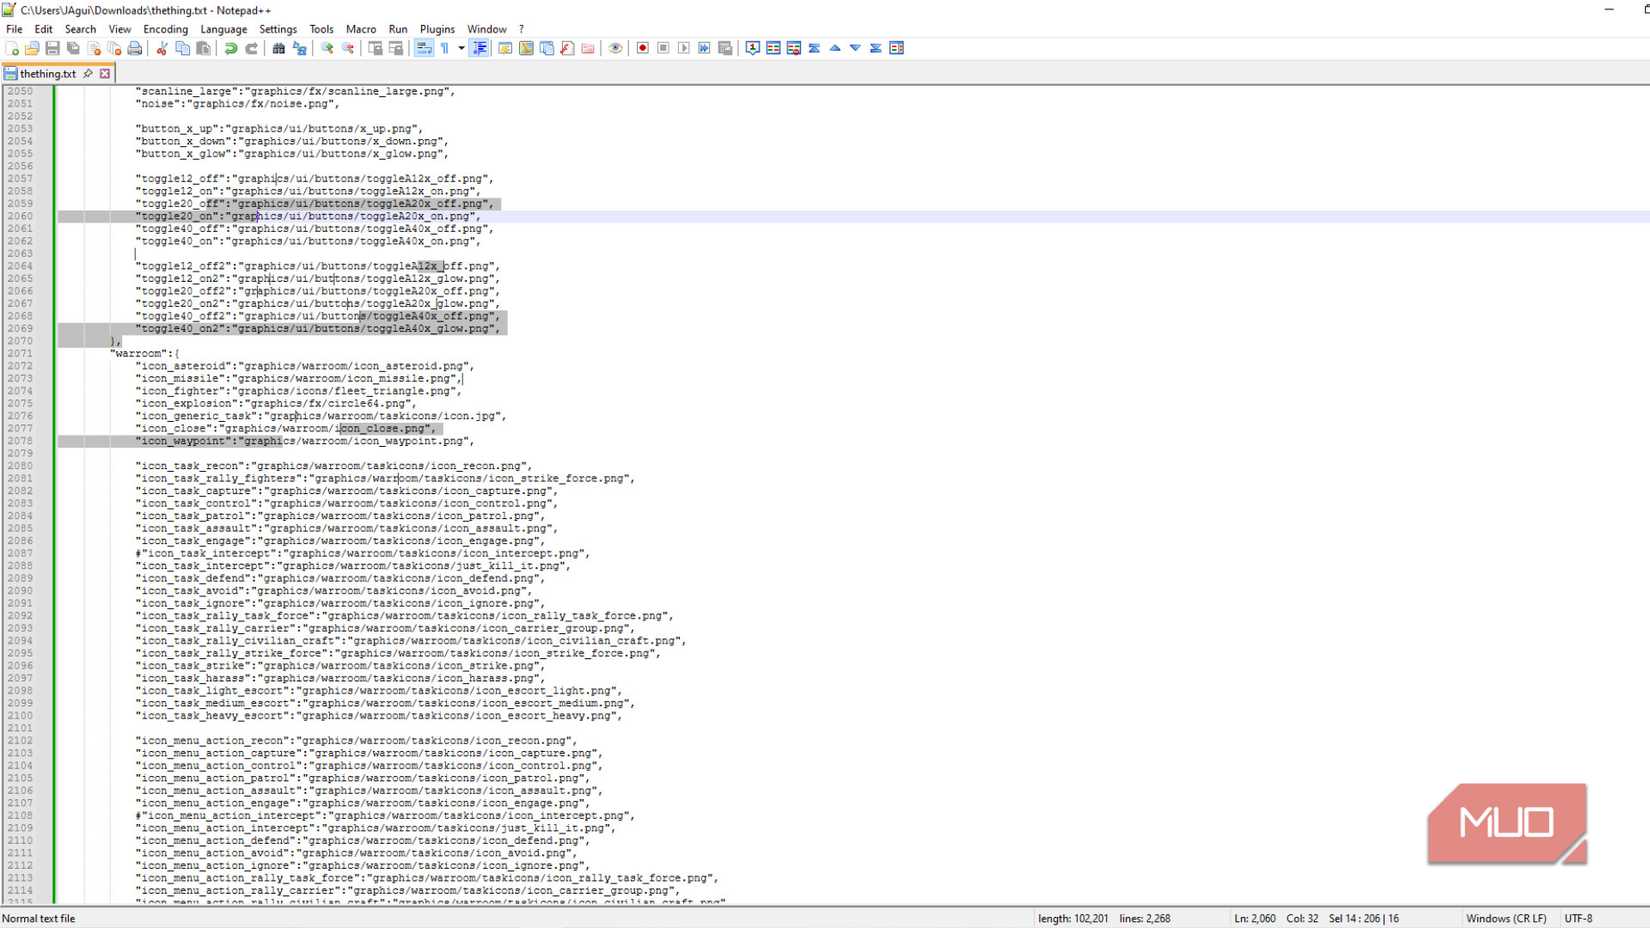Open Function List panel

[567, 48]
